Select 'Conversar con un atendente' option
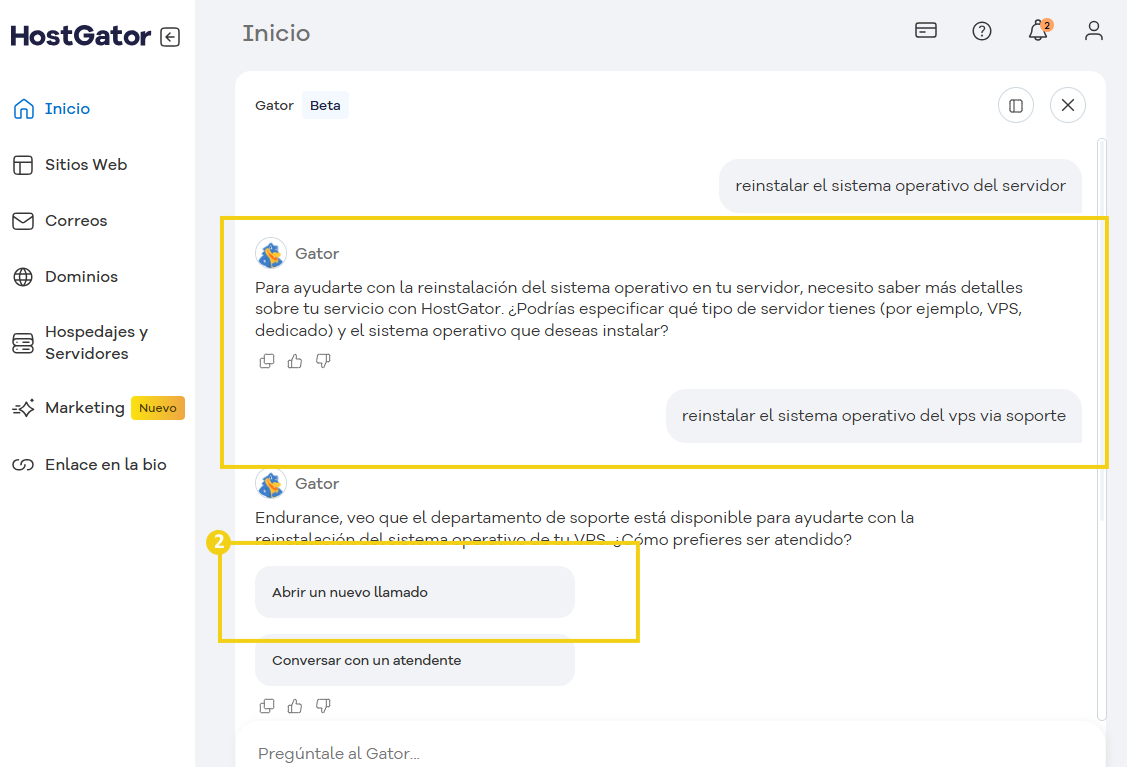This screenshot has width=1127, height=767. (x=414, y=660)
